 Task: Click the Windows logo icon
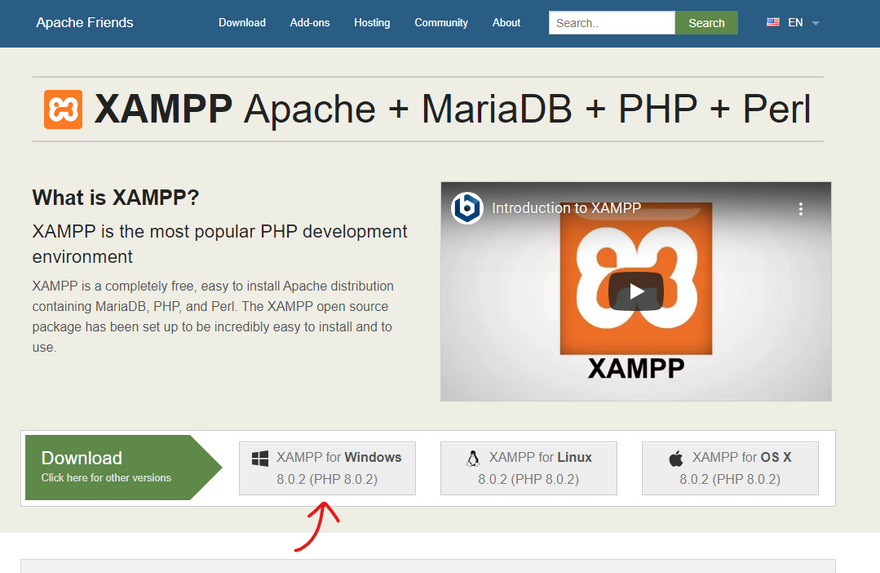coord(260,458)
